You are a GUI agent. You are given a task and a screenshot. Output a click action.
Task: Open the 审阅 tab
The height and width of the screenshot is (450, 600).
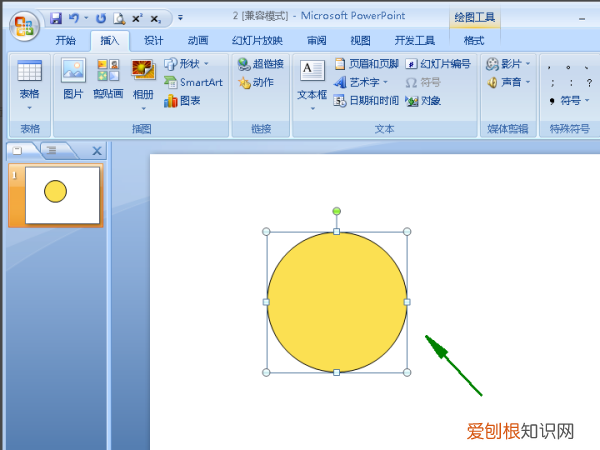(x=317, y=40)
